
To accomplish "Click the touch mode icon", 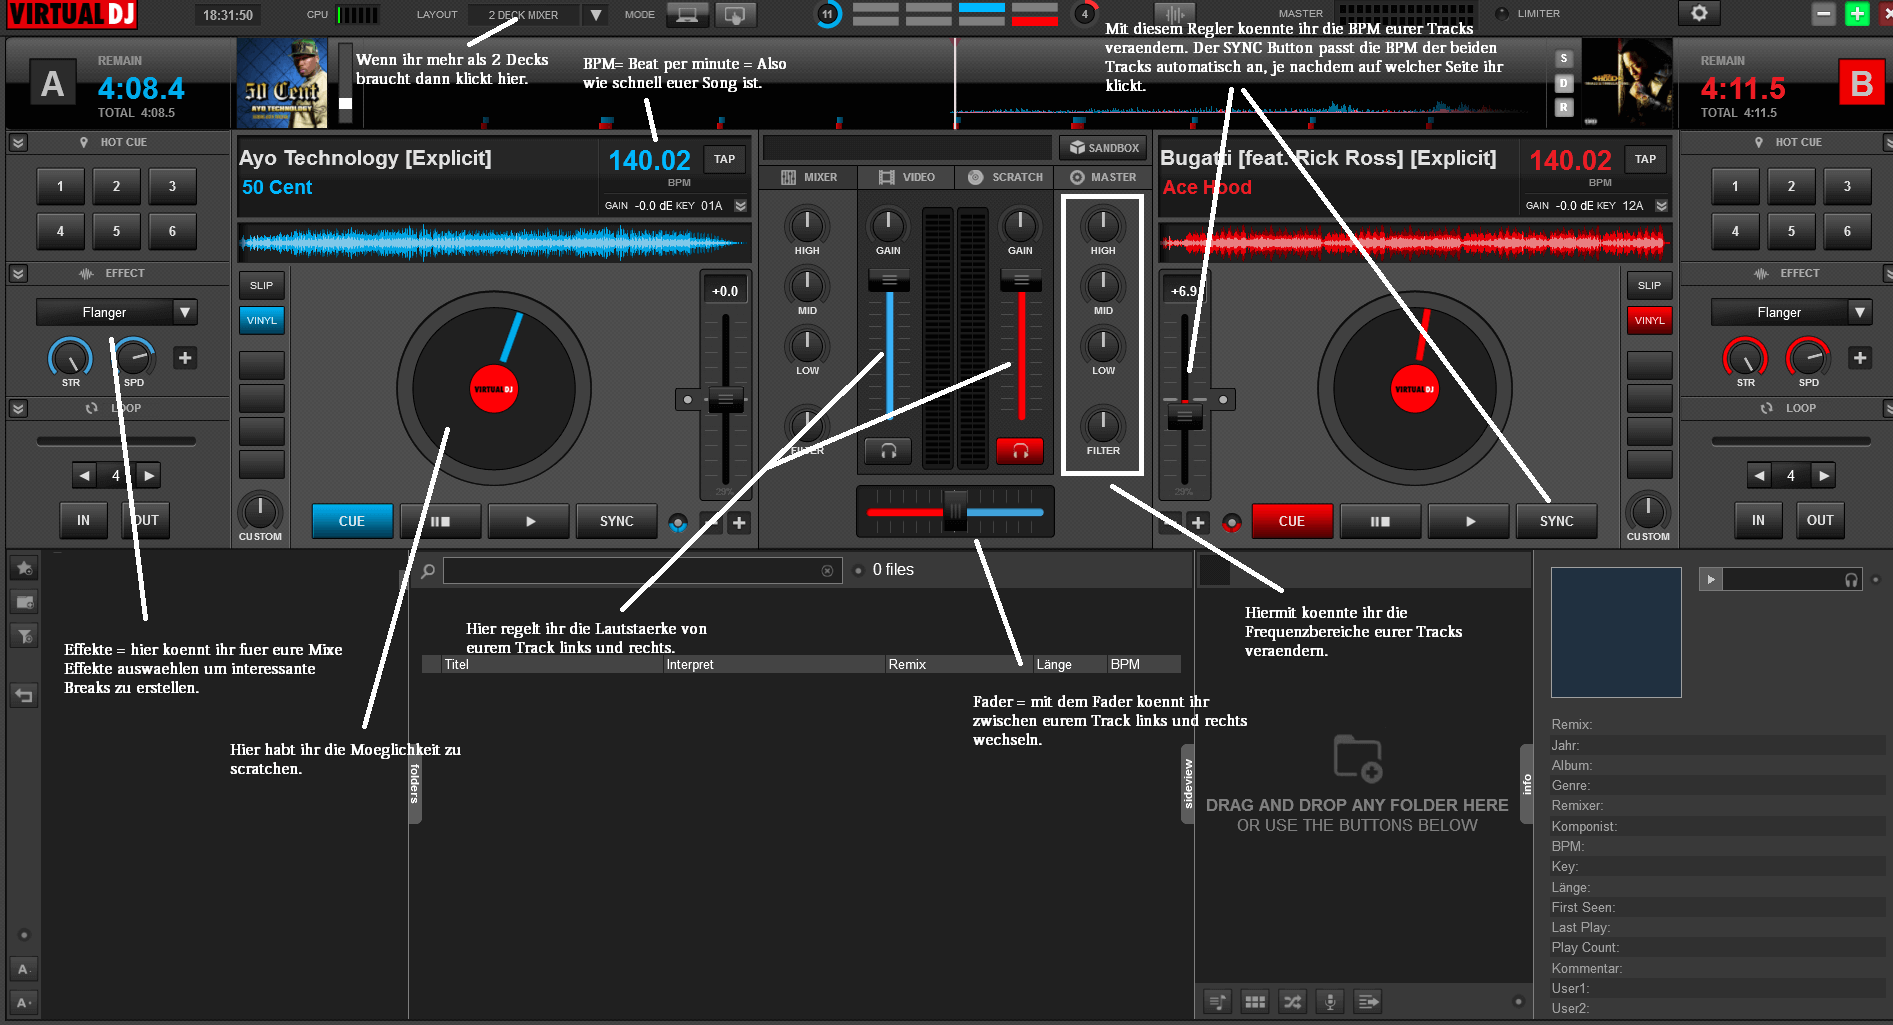I will coord(735,15).
